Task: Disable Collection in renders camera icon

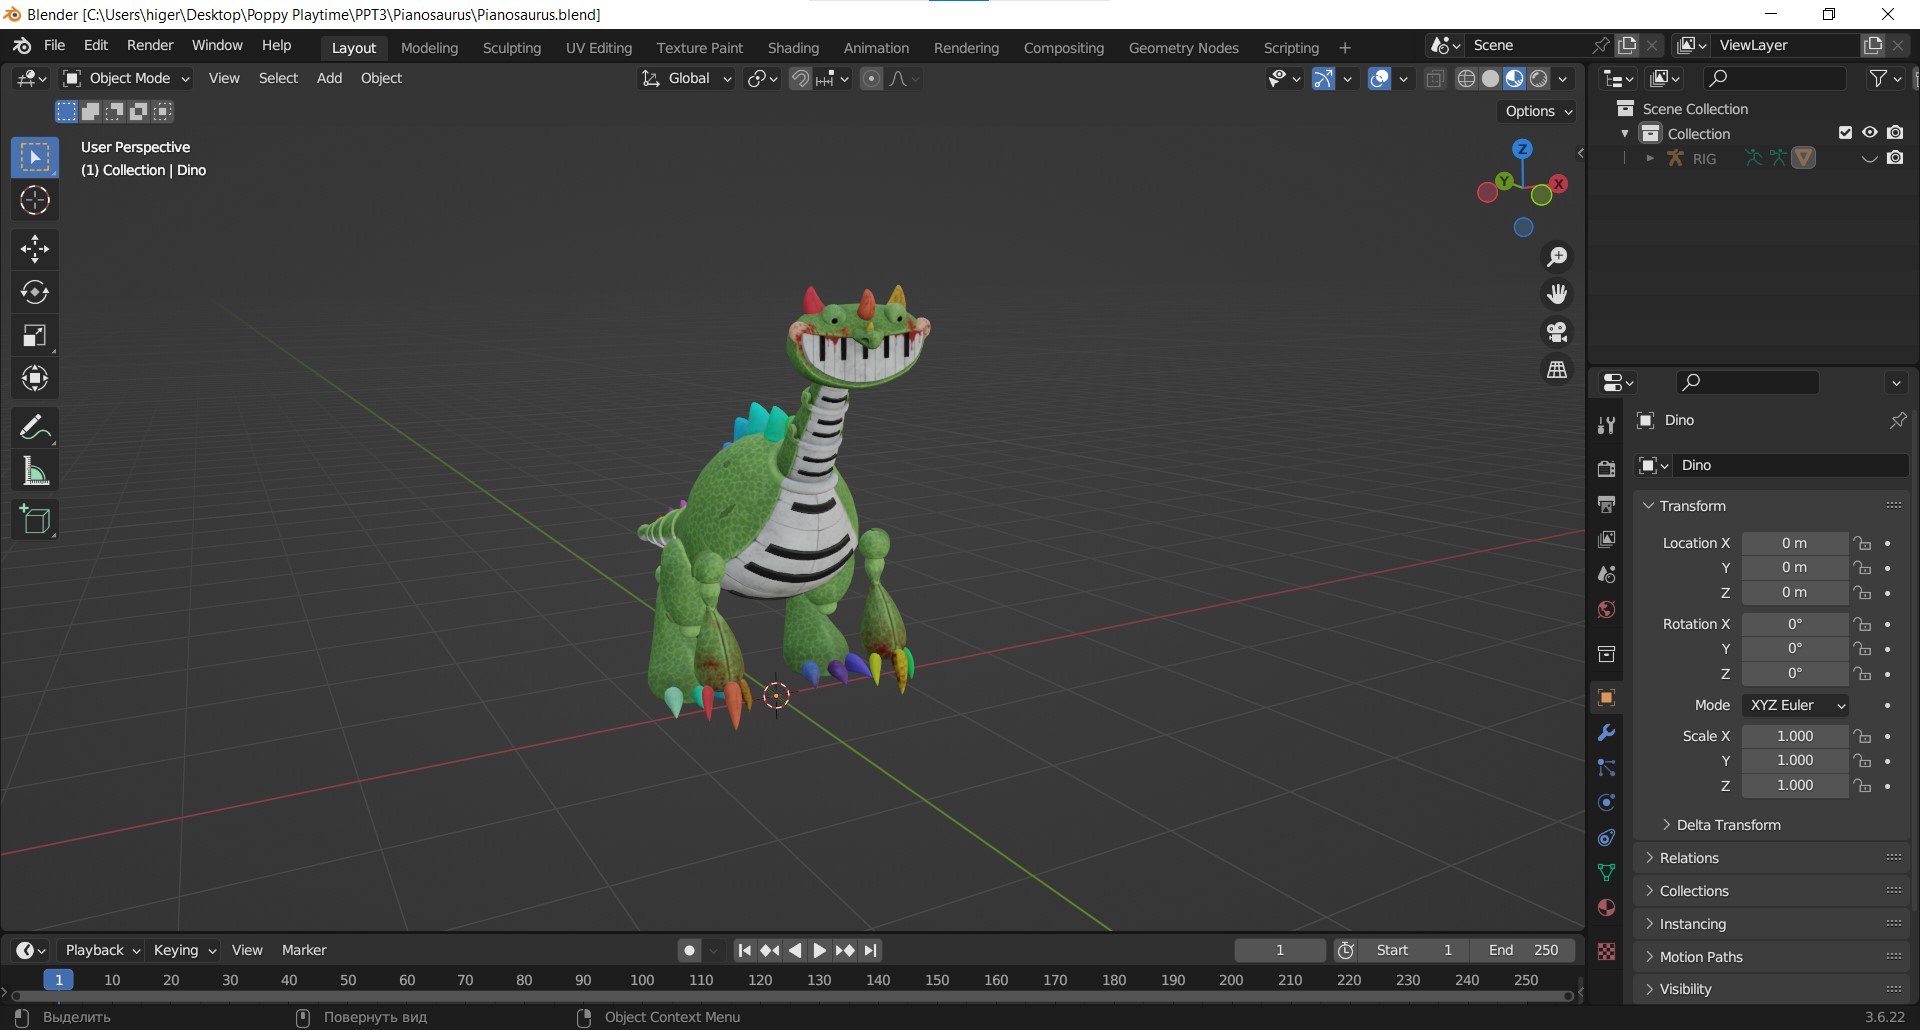Action: point(1895,133)
